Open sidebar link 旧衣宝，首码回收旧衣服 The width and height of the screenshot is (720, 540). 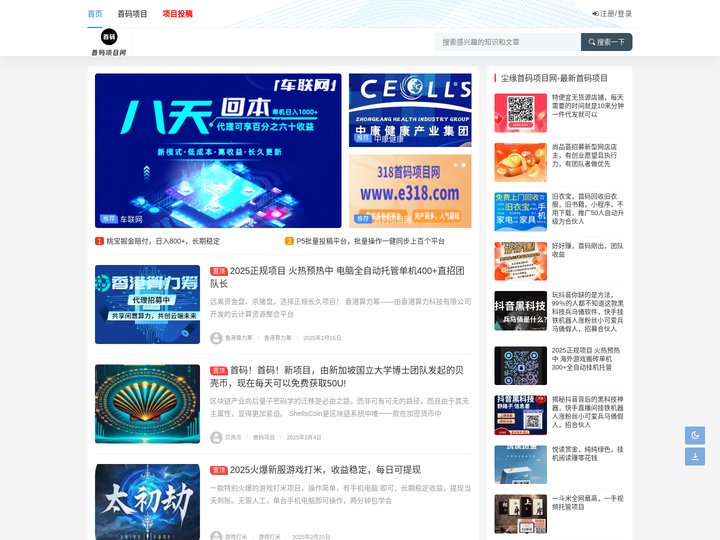[x=587, y=208]
